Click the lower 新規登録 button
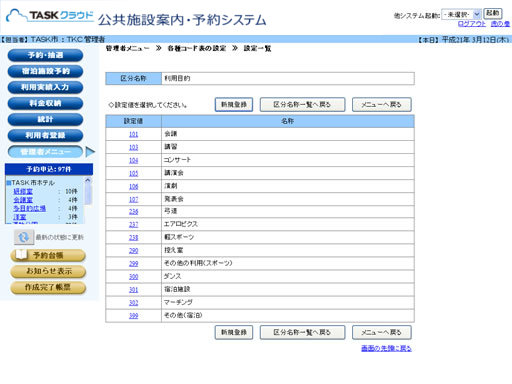512x384 pixels. [x=234, y=332]
